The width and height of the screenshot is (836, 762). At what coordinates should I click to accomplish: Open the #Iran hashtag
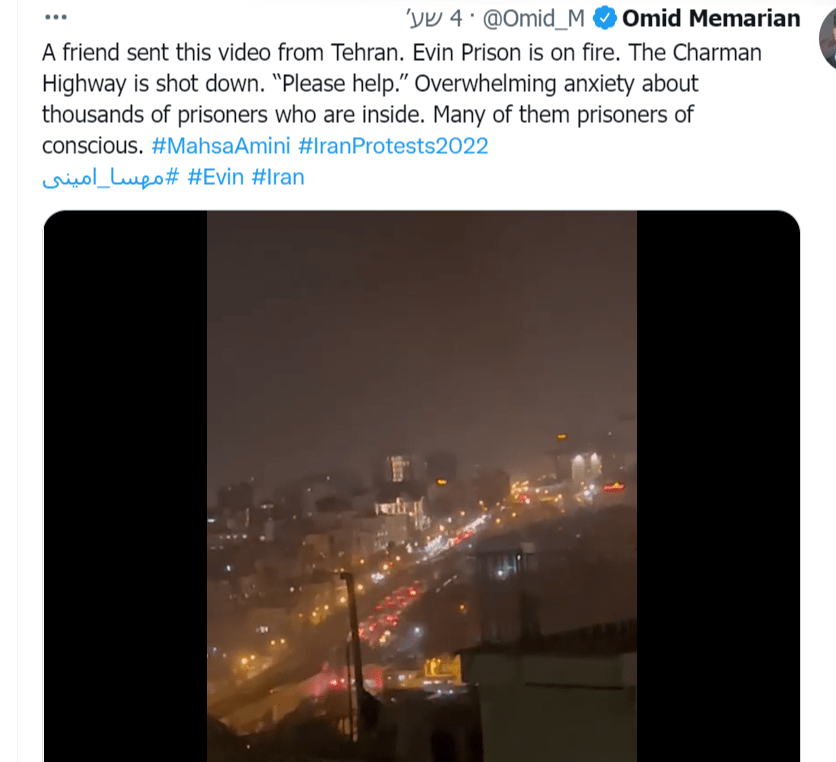coord(278,178)
